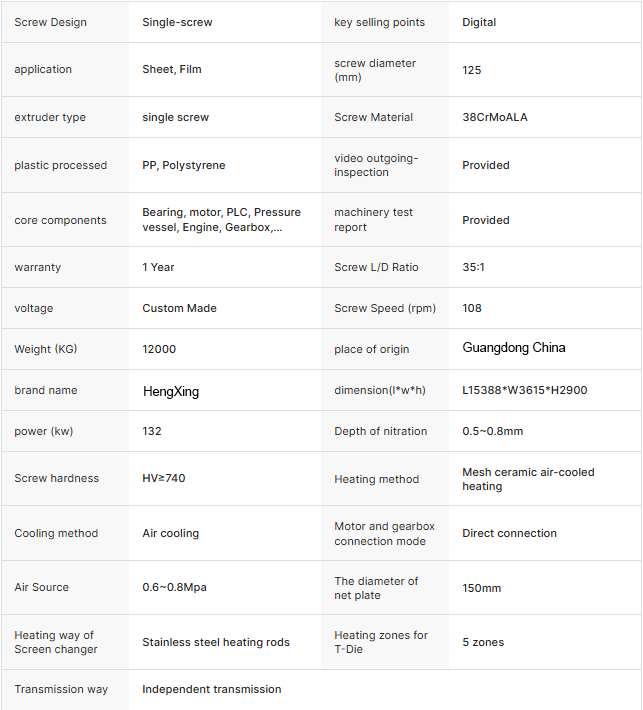Select the 'Single-screw' value cell
Viewport: 643px width, 710px height.
[177, 22]
